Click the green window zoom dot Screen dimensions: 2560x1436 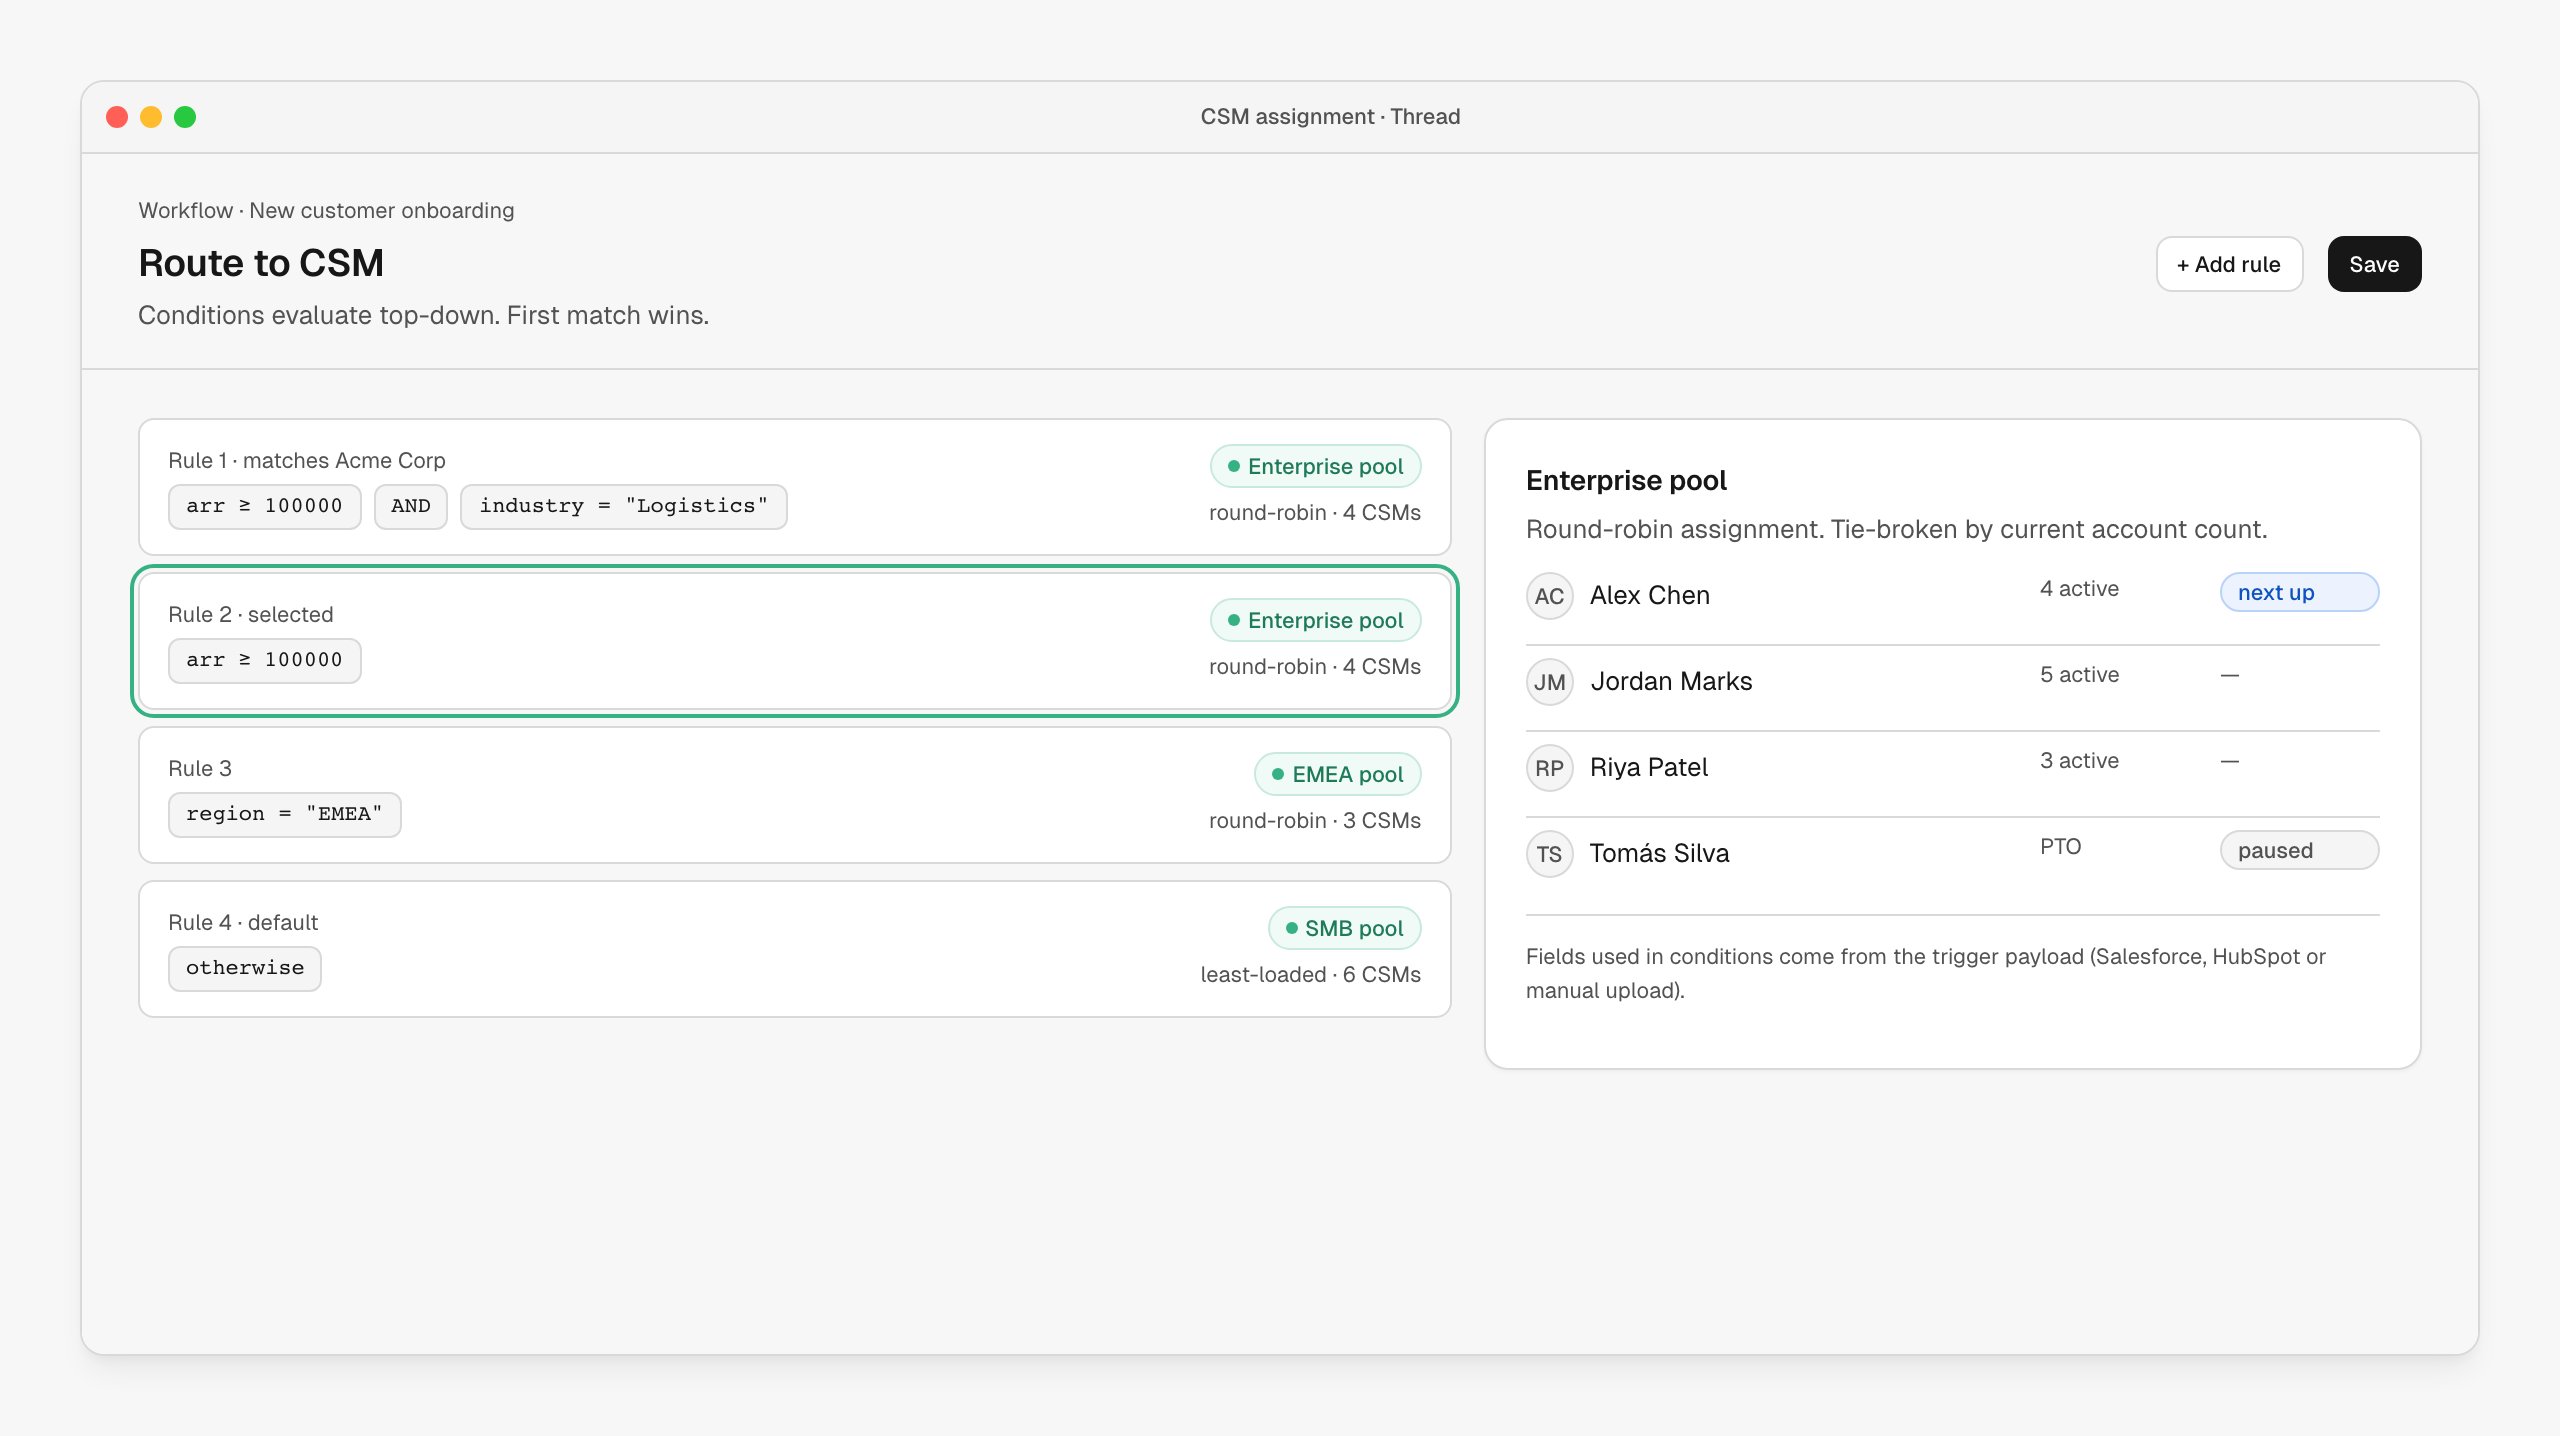pyautogui.click(x=185, y=117)
